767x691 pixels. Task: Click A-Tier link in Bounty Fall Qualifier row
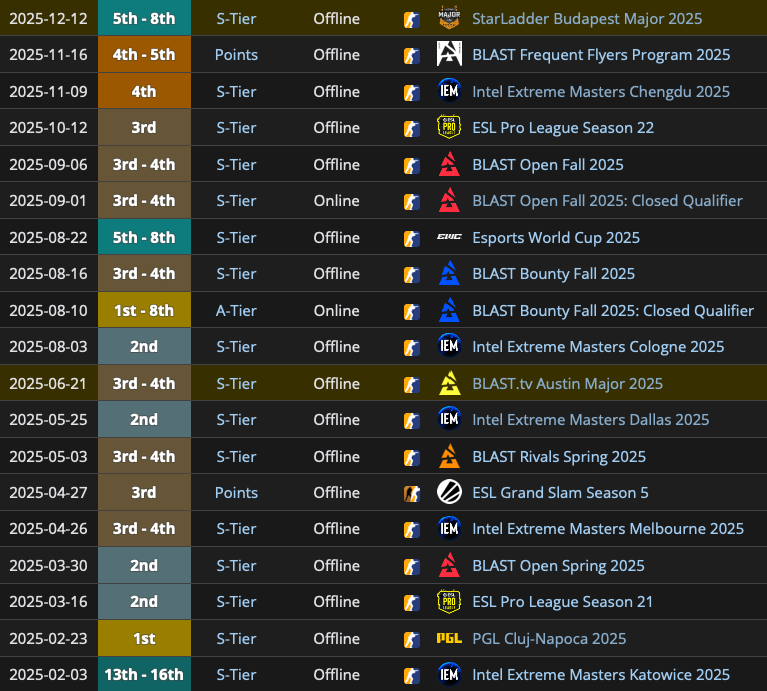click(236, 311)
